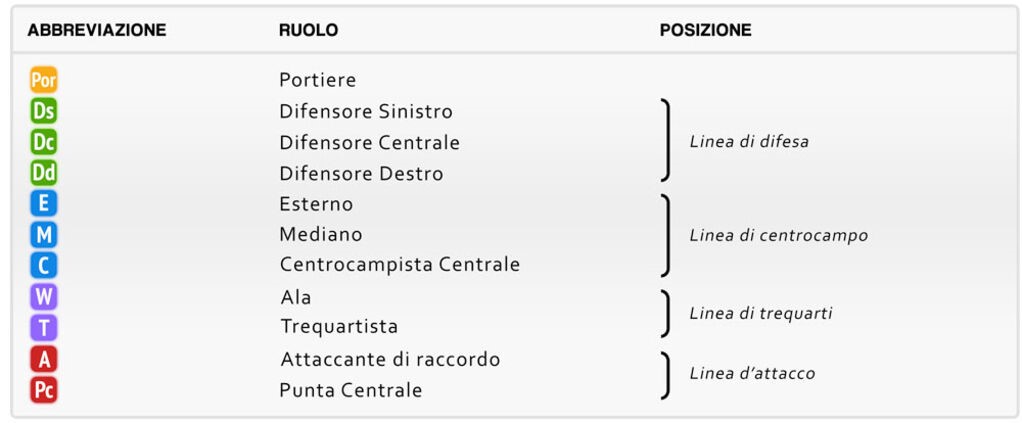Viewport: 1022px width, 423px height.
Task: Click the red Pc striker badge
Action: pyautogui.click(x=44, y=390)
